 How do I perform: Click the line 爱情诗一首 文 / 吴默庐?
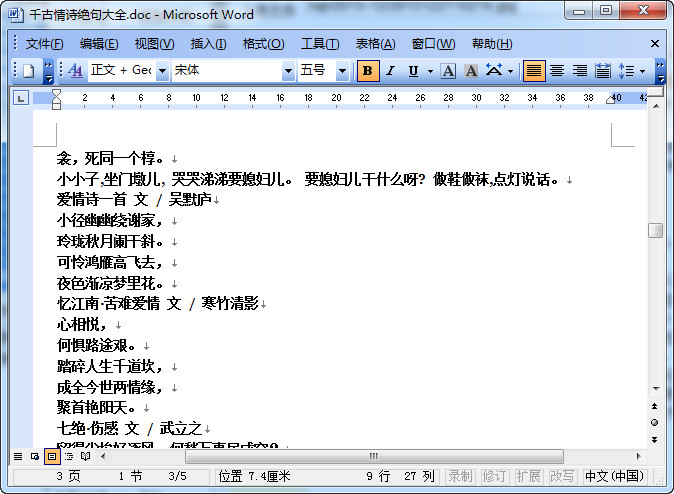(x=134, y=200)
